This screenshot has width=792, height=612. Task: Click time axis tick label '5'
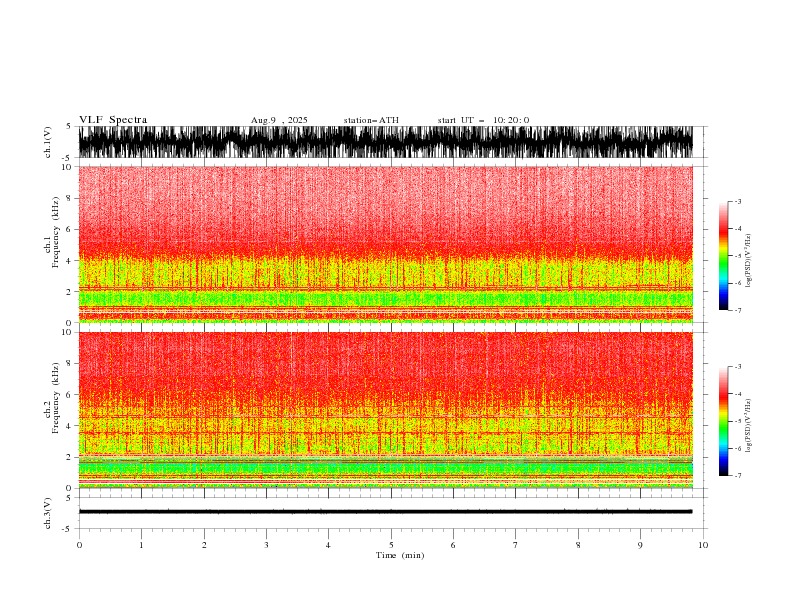point(391,545)
